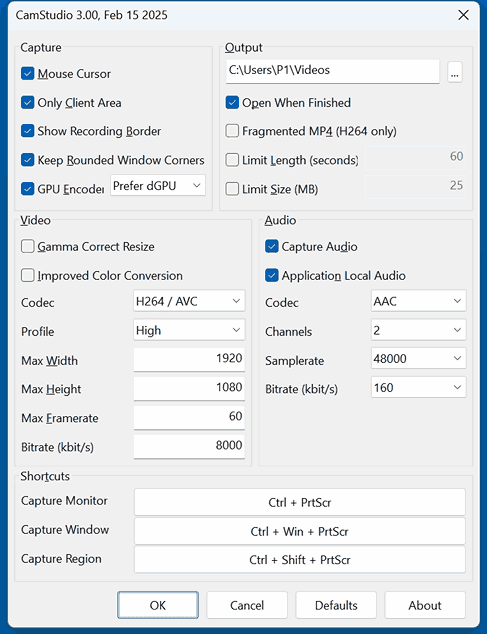Screen dimensions: 487x634
Task: Expand the Profile High dropdown
Action: 189,330
